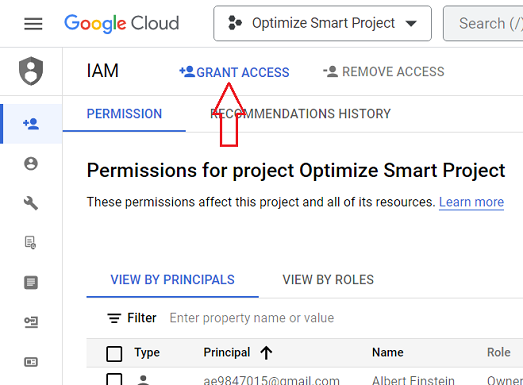
Task: Open the Service Accounts sidebar icon
Action: pos(31,322)
